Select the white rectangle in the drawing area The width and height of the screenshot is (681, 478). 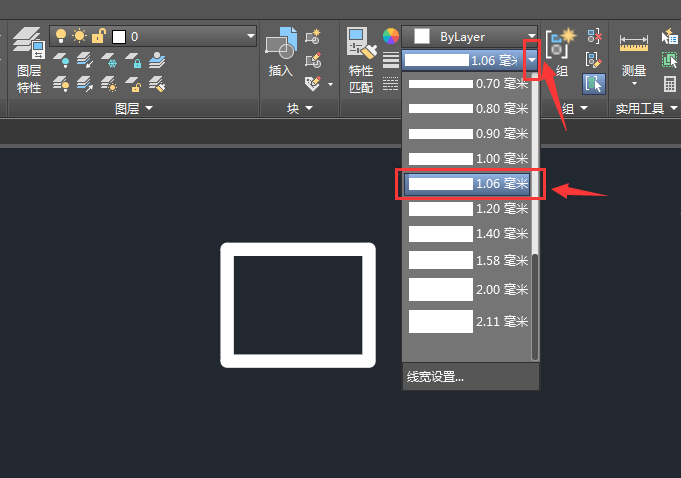(x=298, y=250)
